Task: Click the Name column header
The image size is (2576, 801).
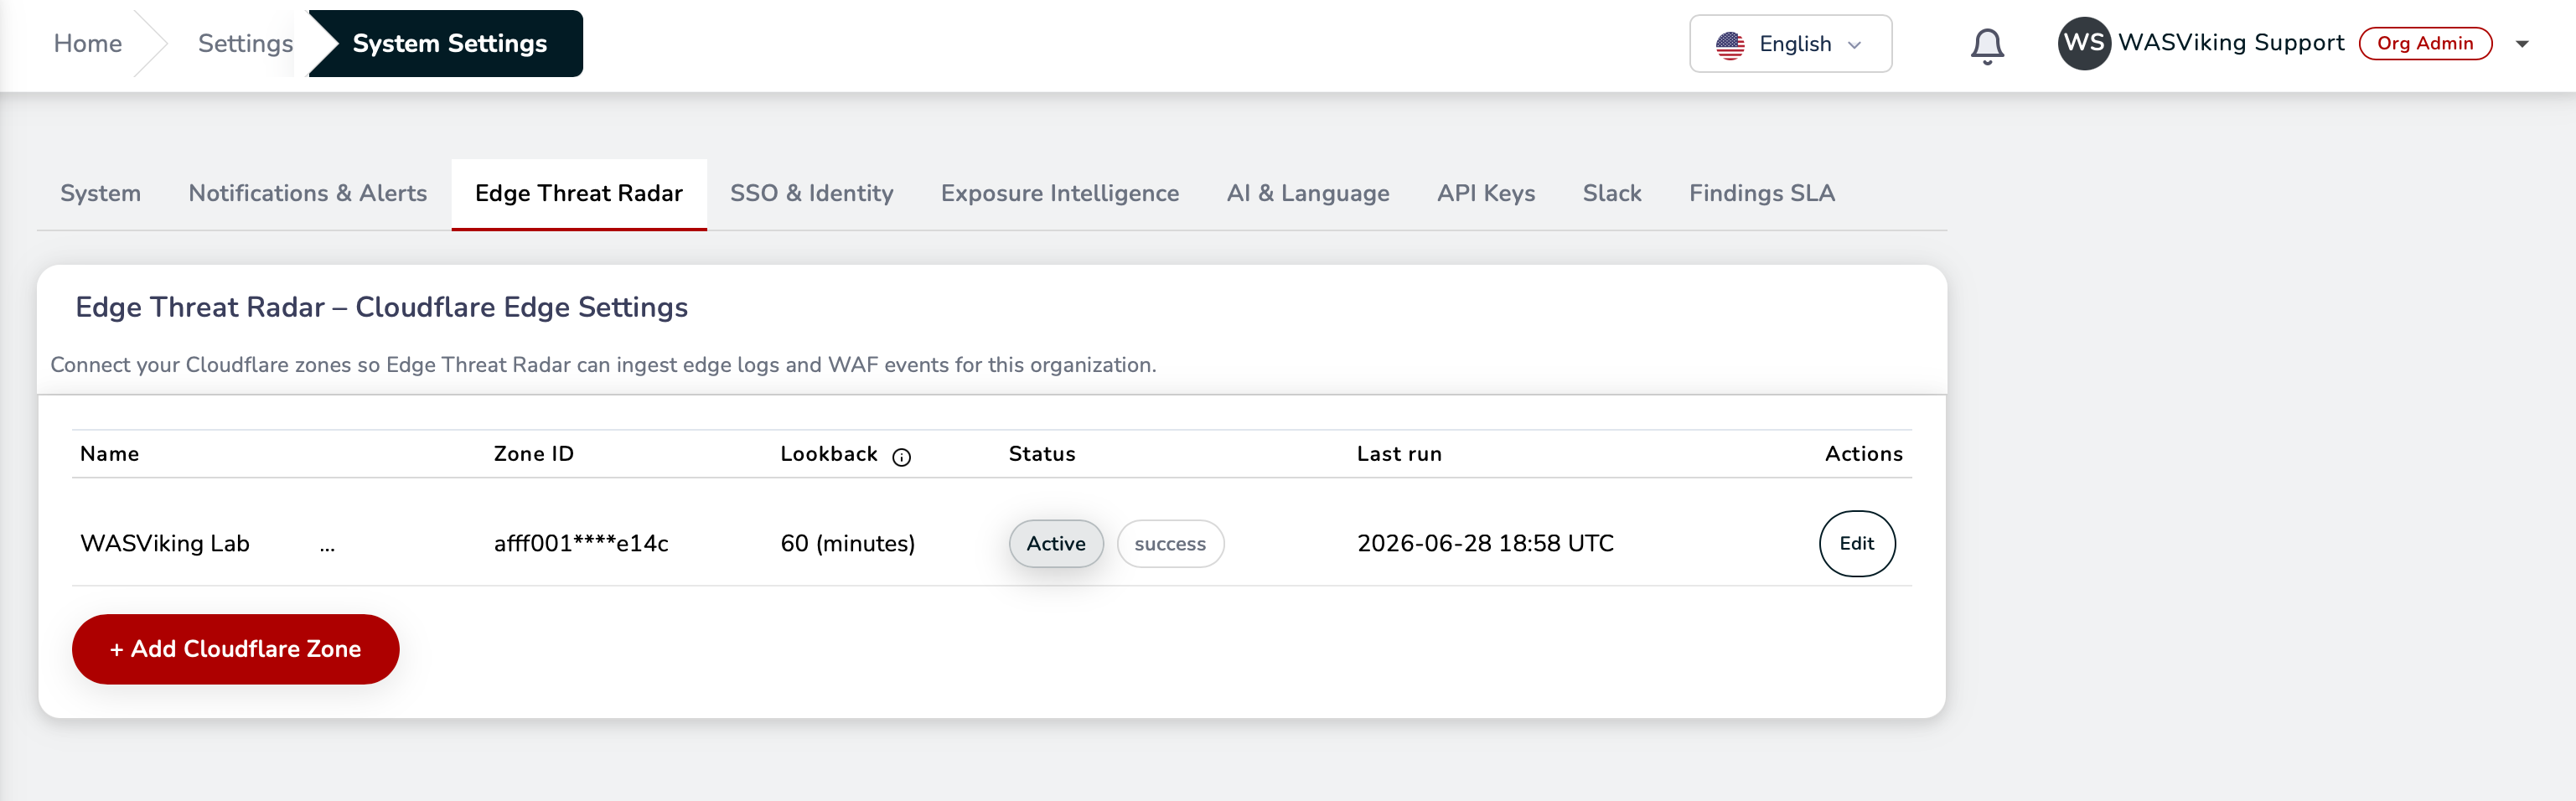Action: pyautogui.click(x=110, y=454)
